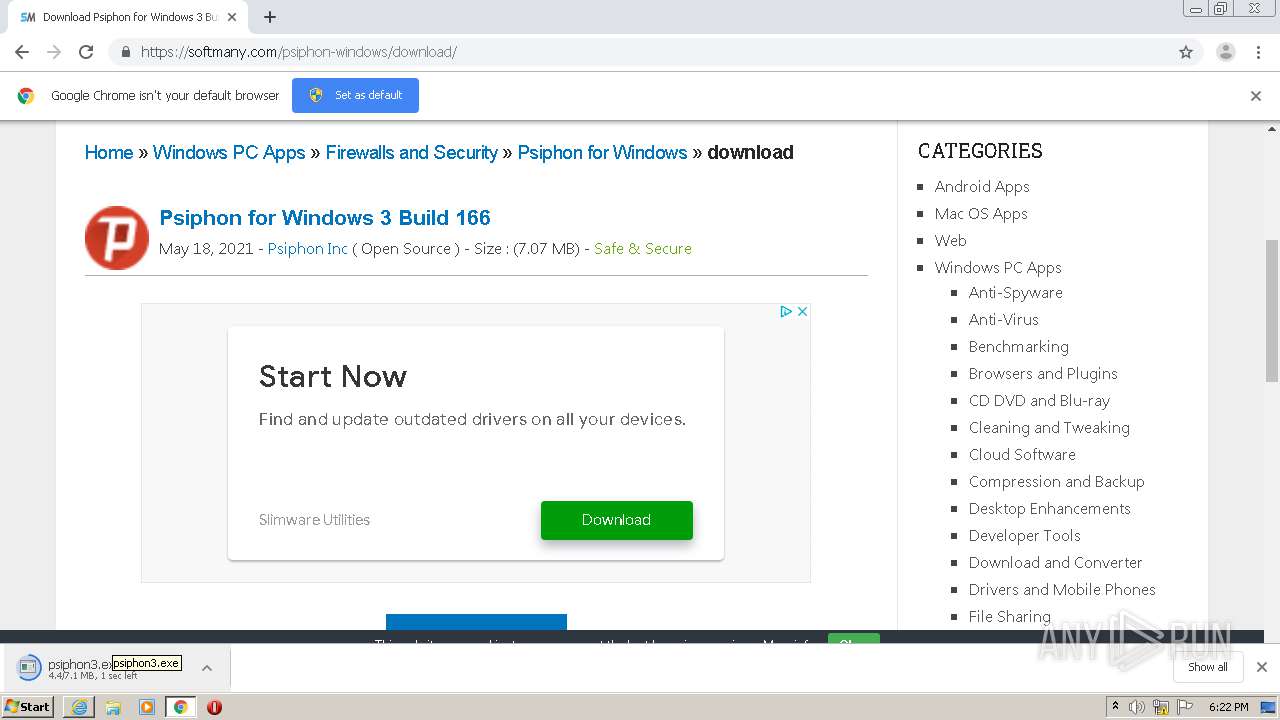Go back with browser back arrow
The image size is (1280, 720).
pyautogui.click(x=22, y=52)
